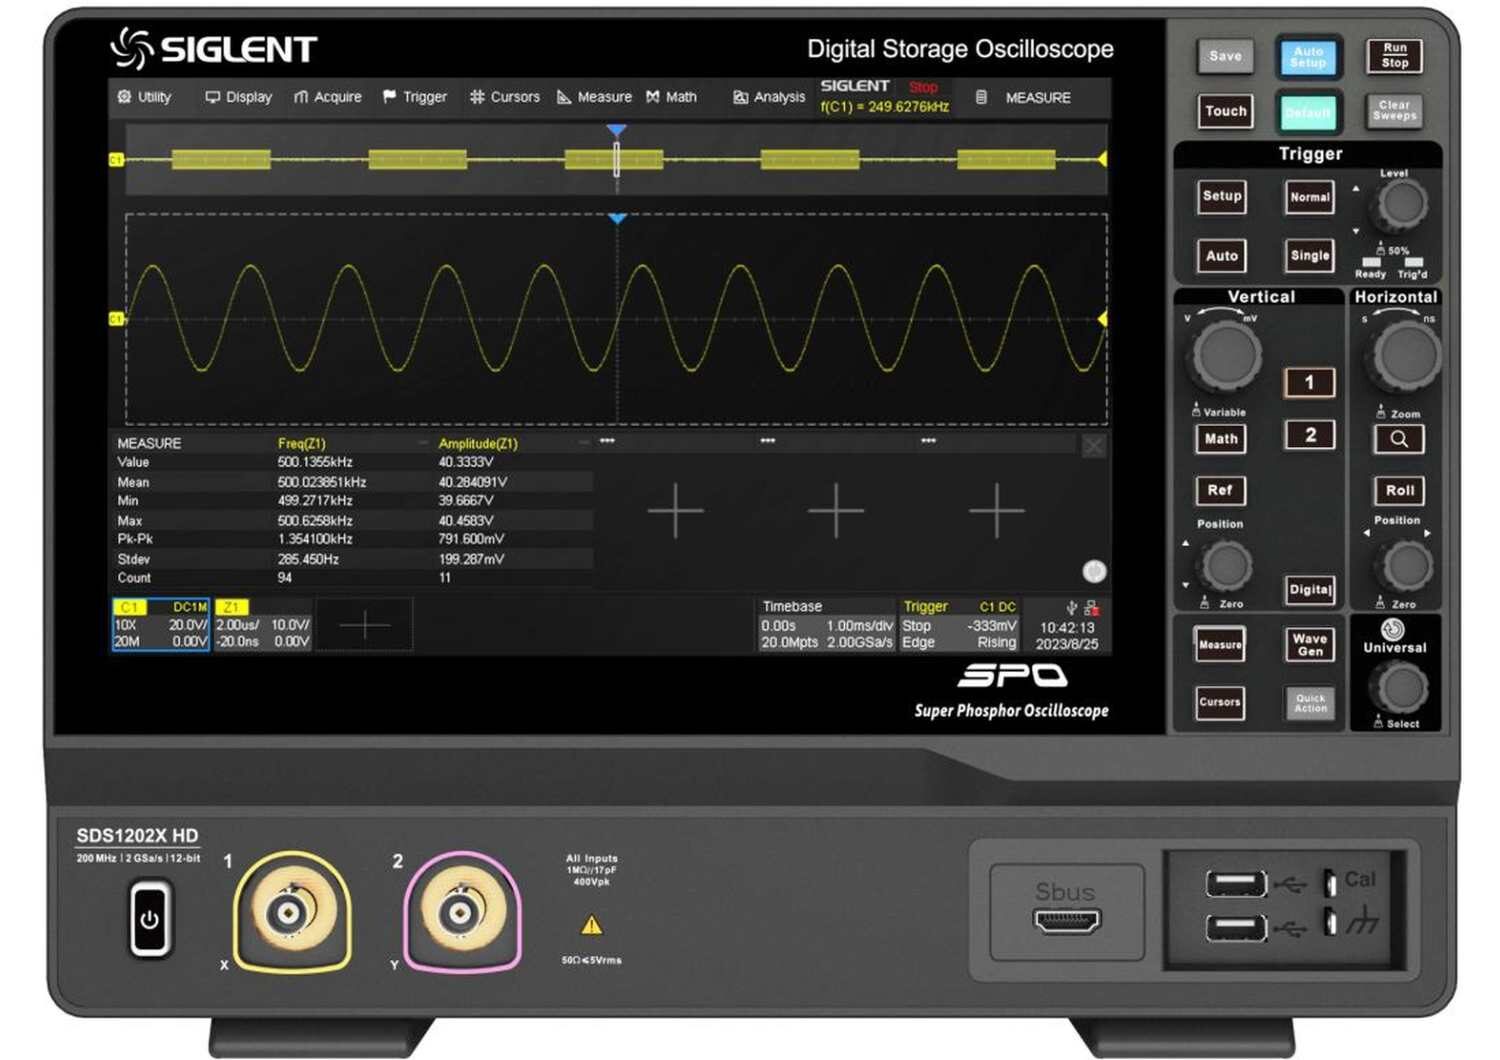
Task: Push the Default button
Action: click(1308, 112)
